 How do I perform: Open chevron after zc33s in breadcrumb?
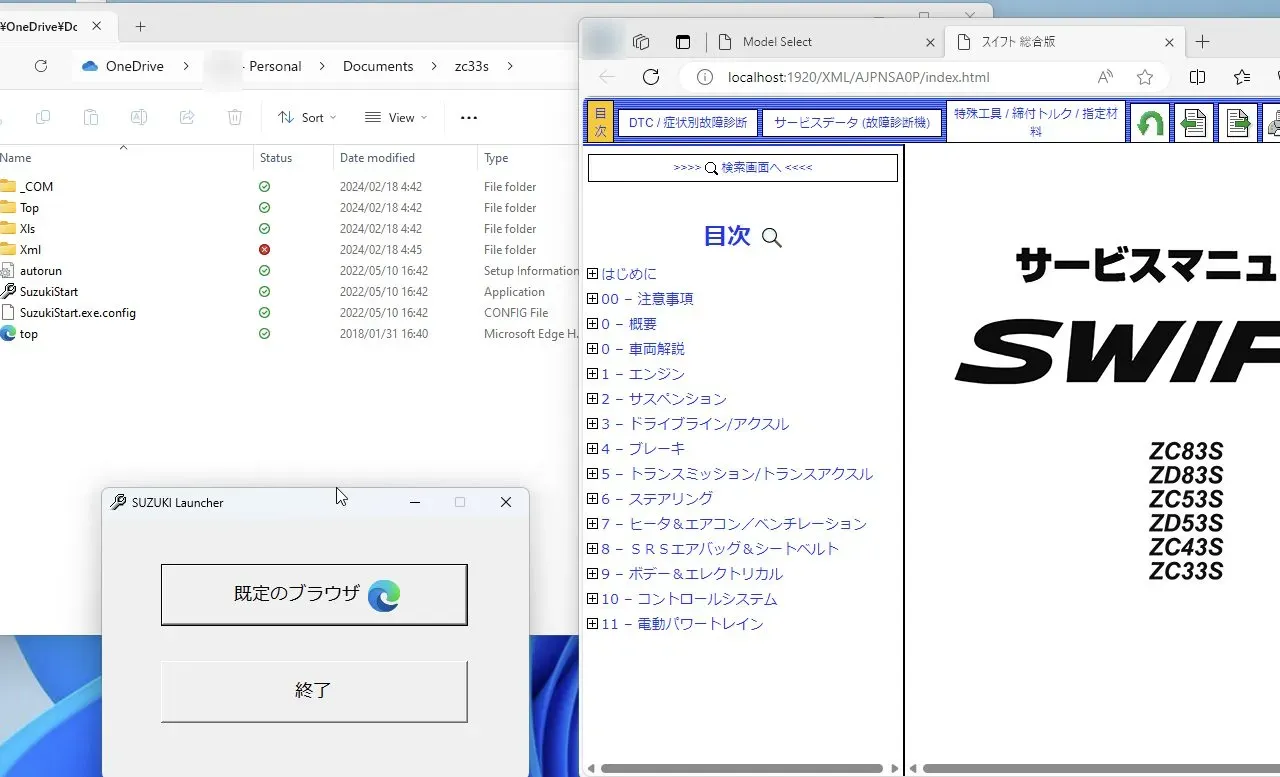click(510, 66)
